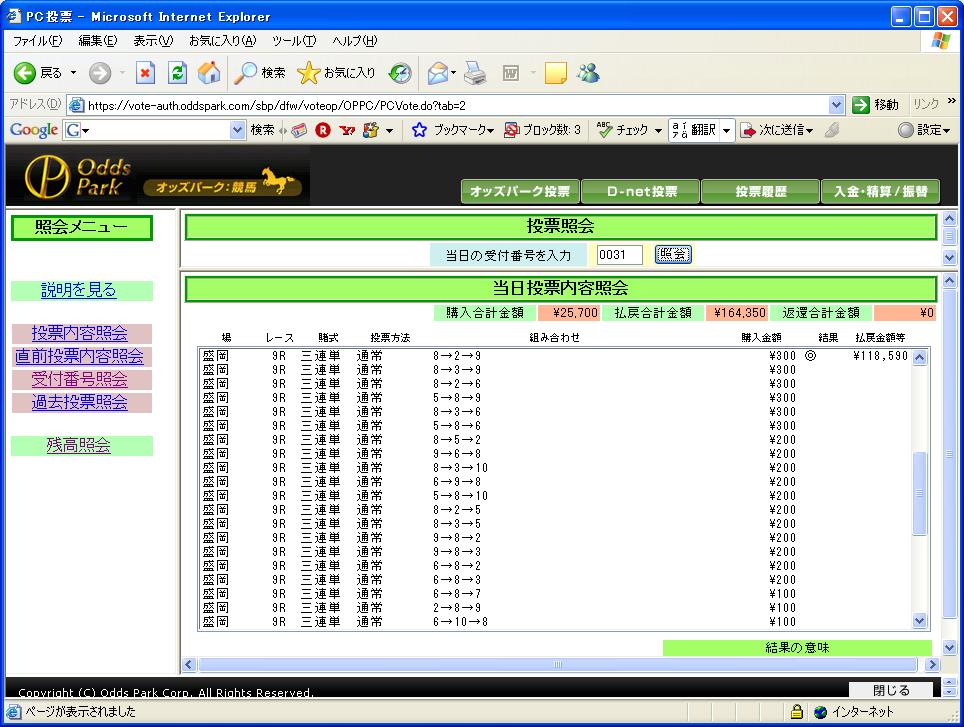
Task: Open the address bar dropdown arrow
Action: (836, 105)
